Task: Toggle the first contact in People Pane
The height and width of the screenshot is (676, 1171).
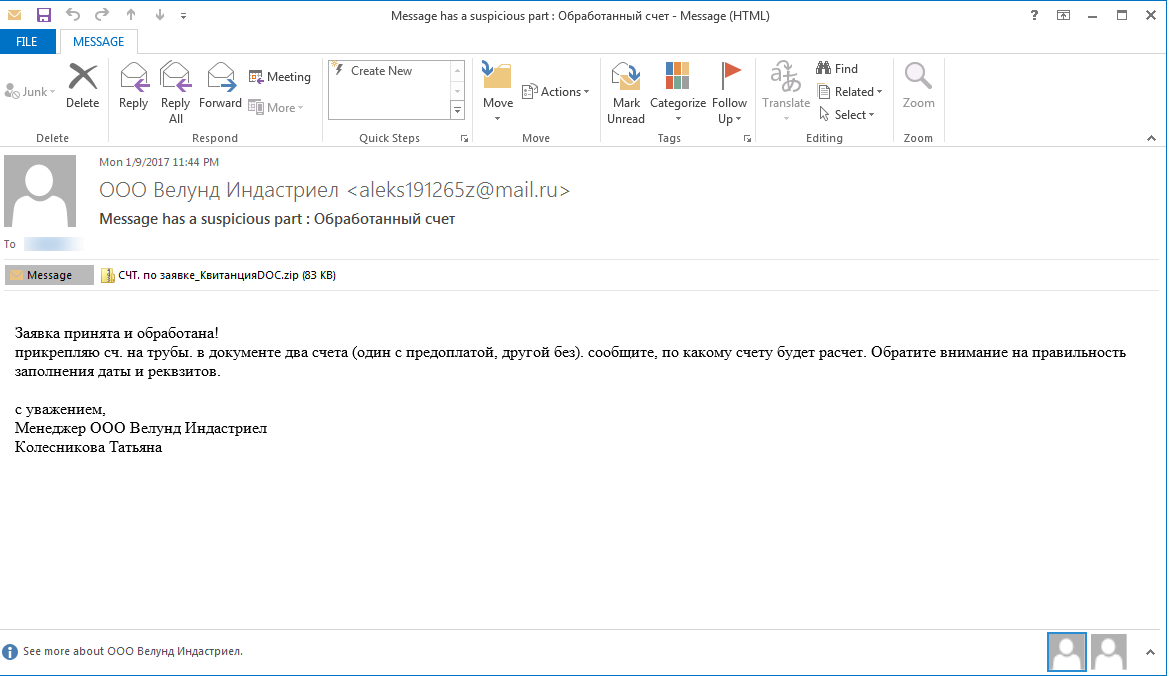Action: pos(1066,651)
